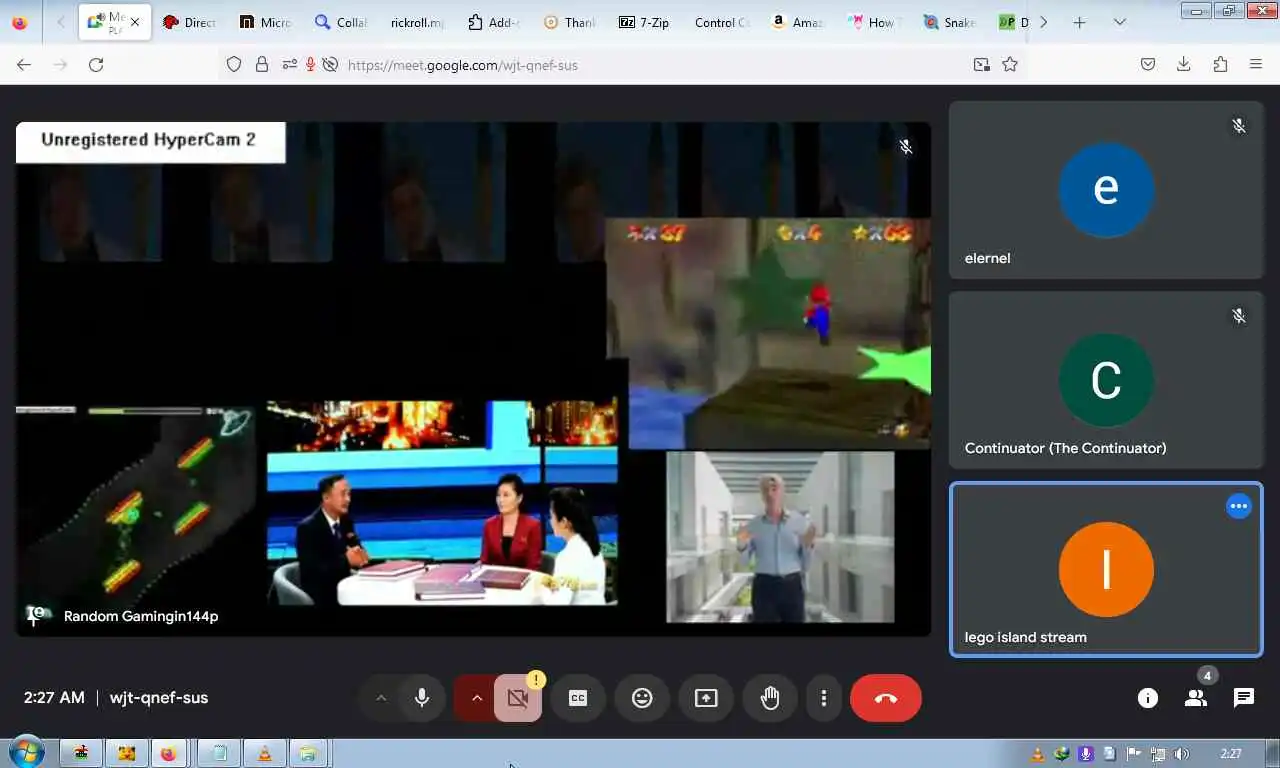The width and height of the screenshot is (1280, 768).
Task: Open chat with everyone icon
Action: [1244, 698]
